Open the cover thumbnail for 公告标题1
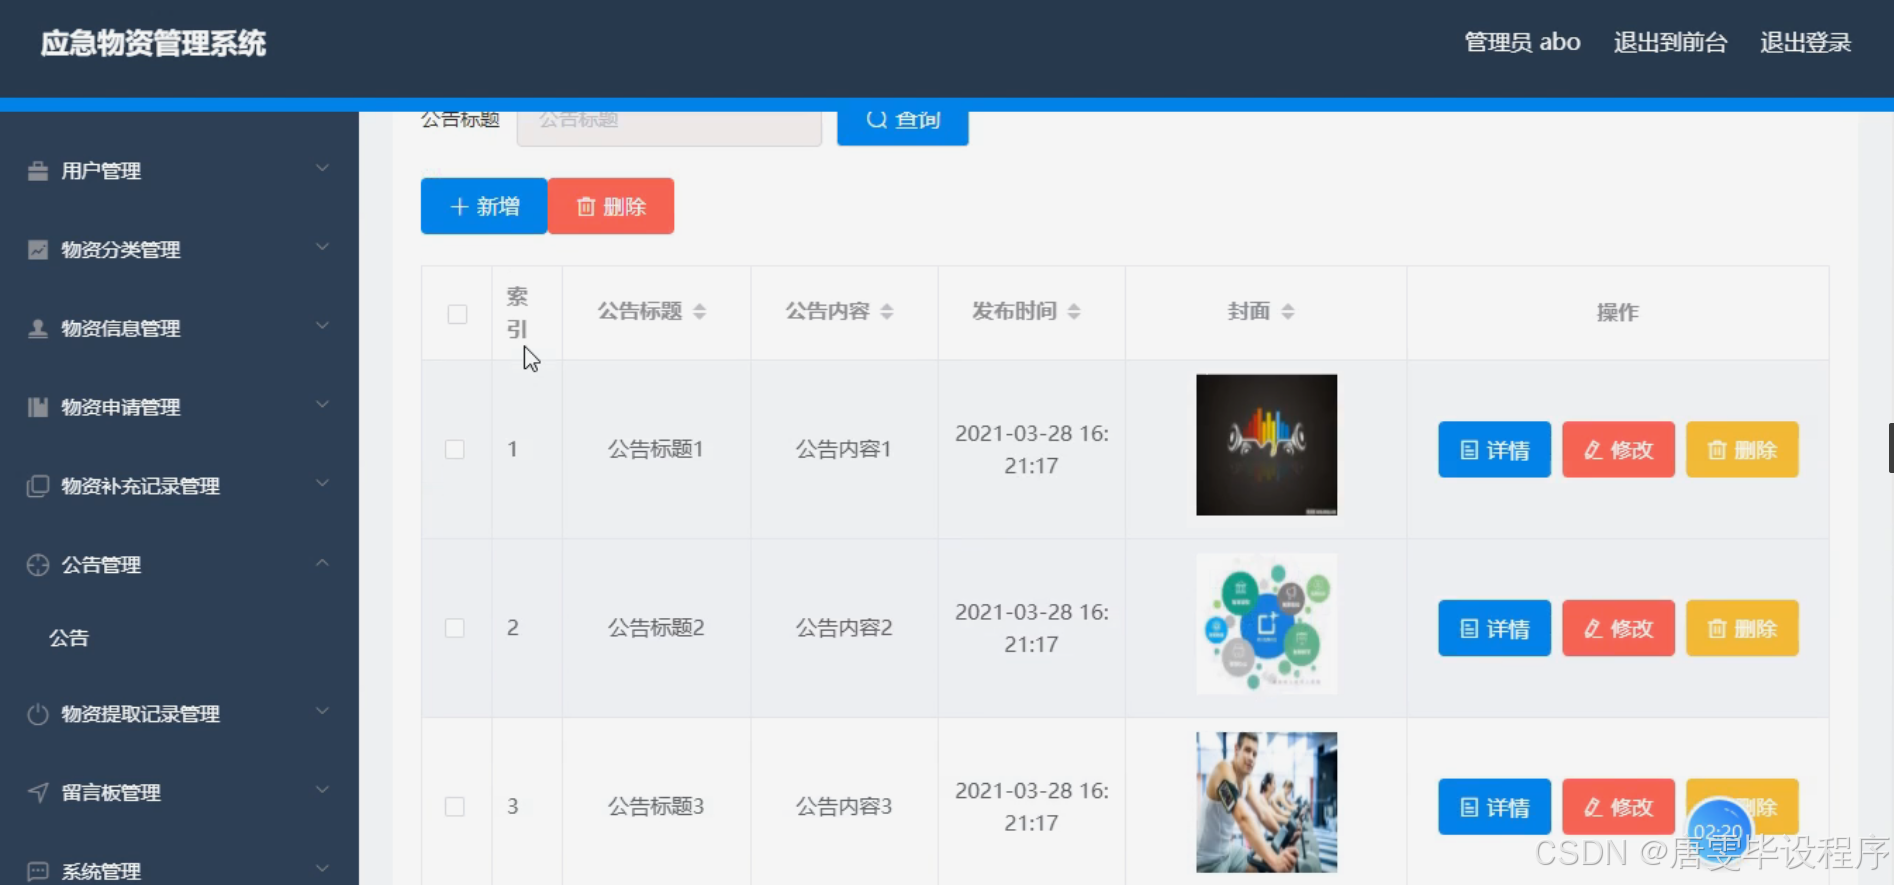1894x885 pixels. coord(1266,445)
